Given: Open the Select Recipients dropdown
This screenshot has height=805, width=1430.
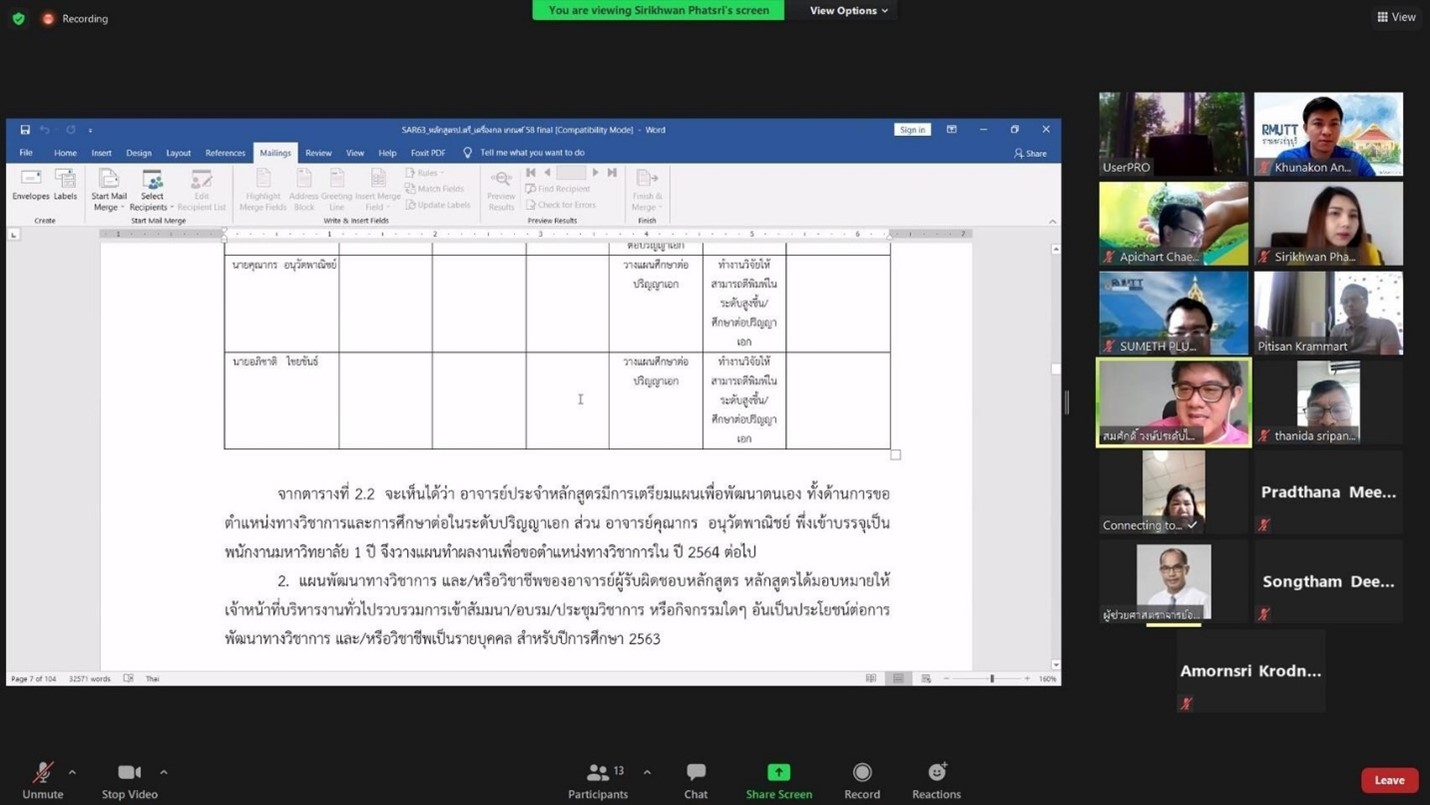Looking at the screenshot, I should click(152, 190).
